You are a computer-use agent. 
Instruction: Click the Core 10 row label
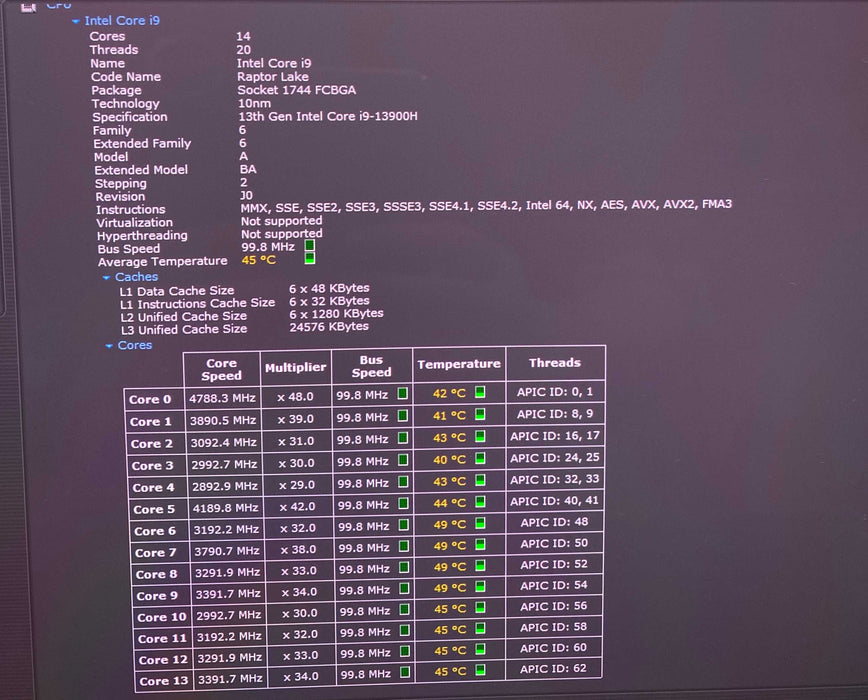162,618
